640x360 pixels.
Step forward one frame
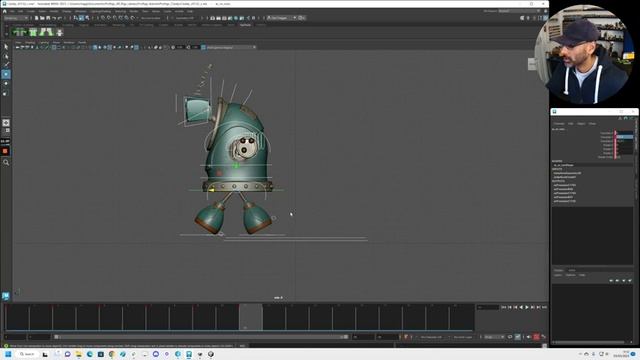(x=533, y=307)
